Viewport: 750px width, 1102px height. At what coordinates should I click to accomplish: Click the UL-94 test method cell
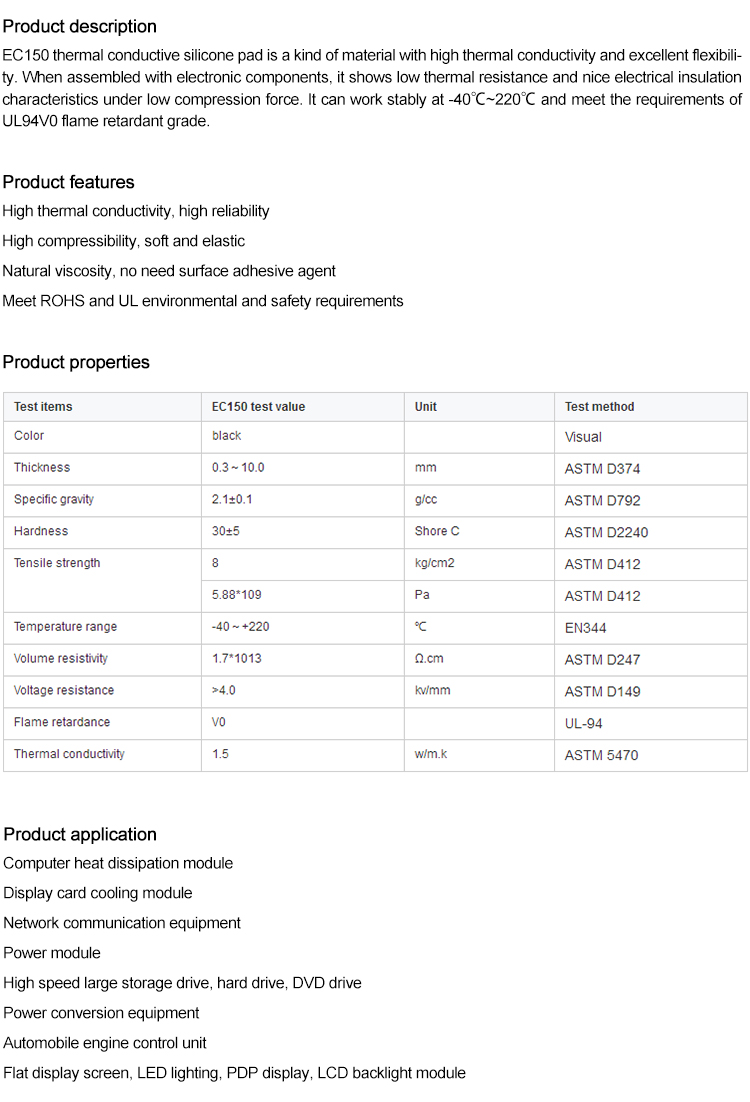[x=584, y=723]
